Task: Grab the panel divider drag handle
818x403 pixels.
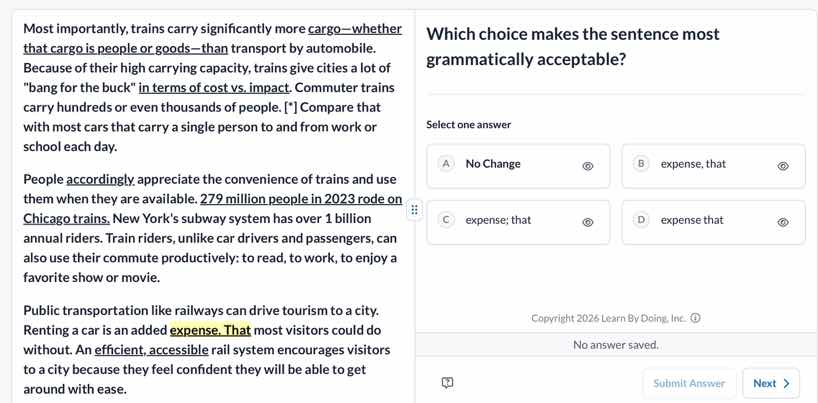Action: 415,210
